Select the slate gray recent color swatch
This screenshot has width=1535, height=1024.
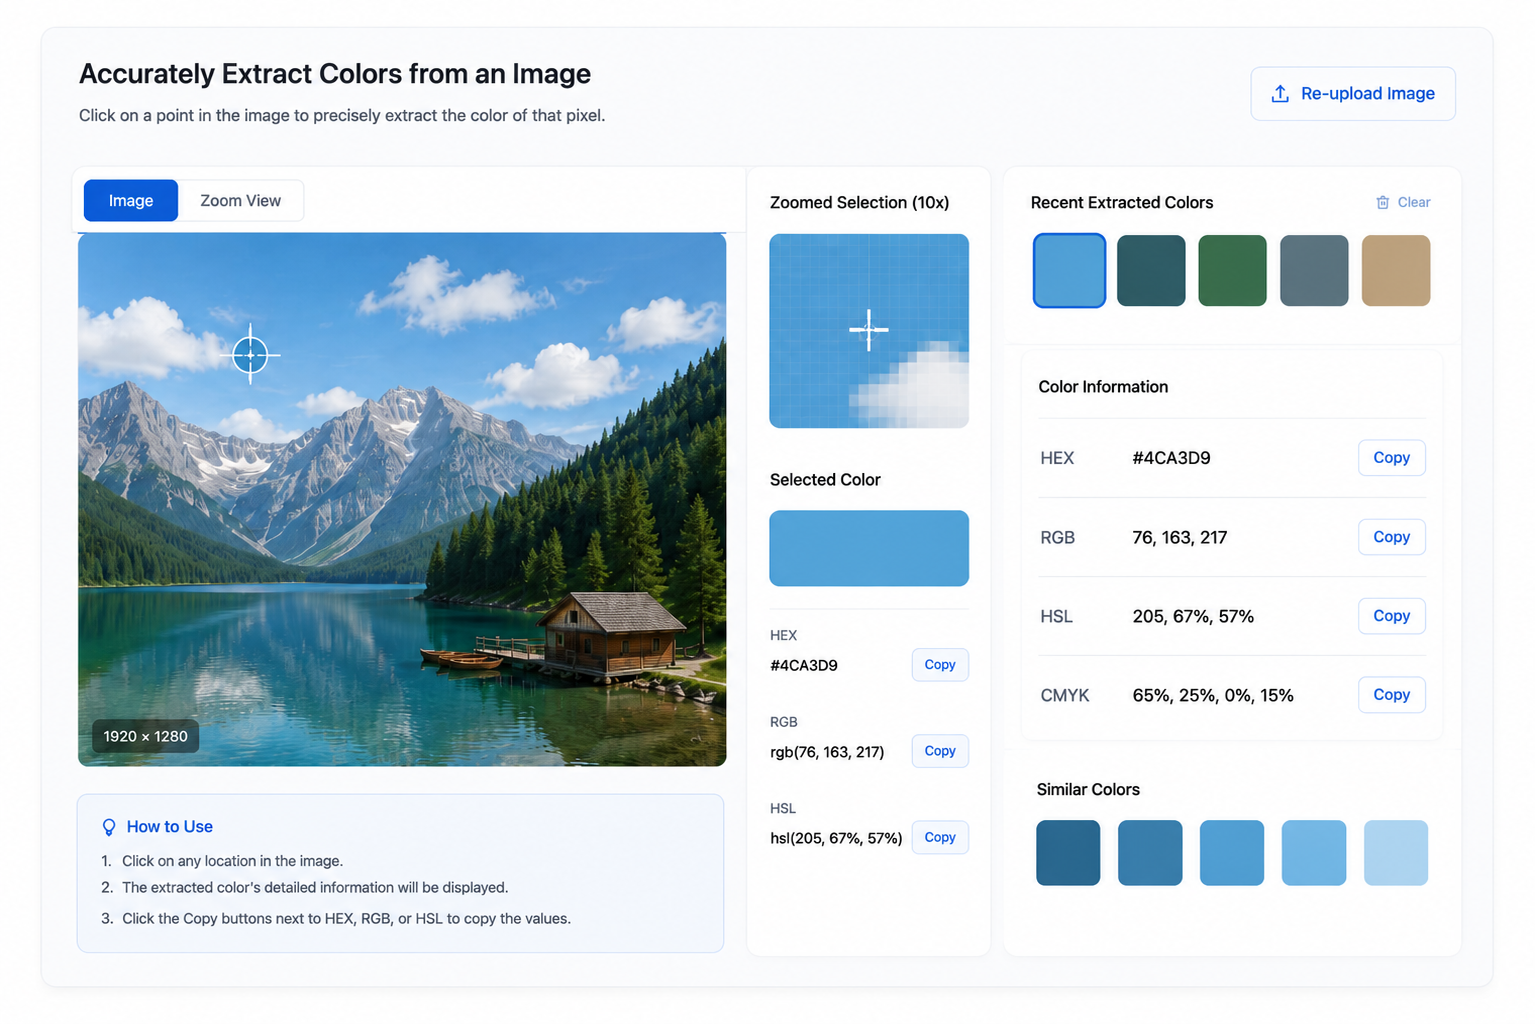(x=1314, y=270)
